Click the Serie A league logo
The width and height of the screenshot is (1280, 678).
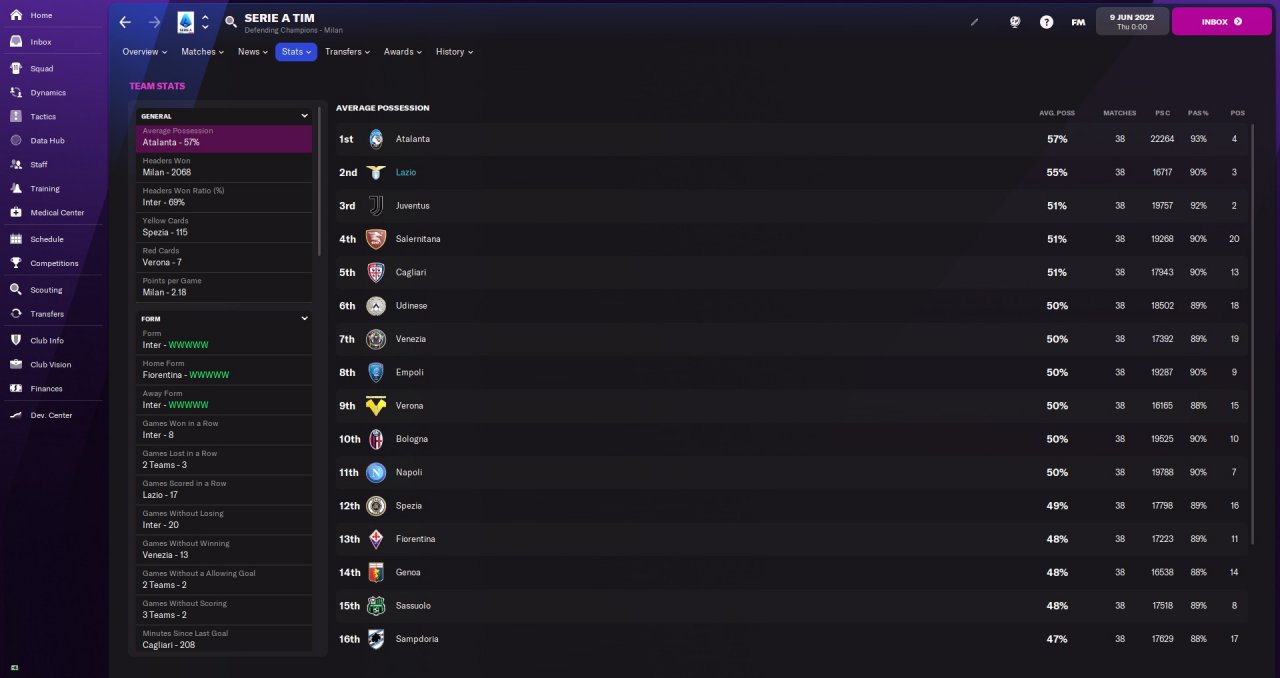186,22
